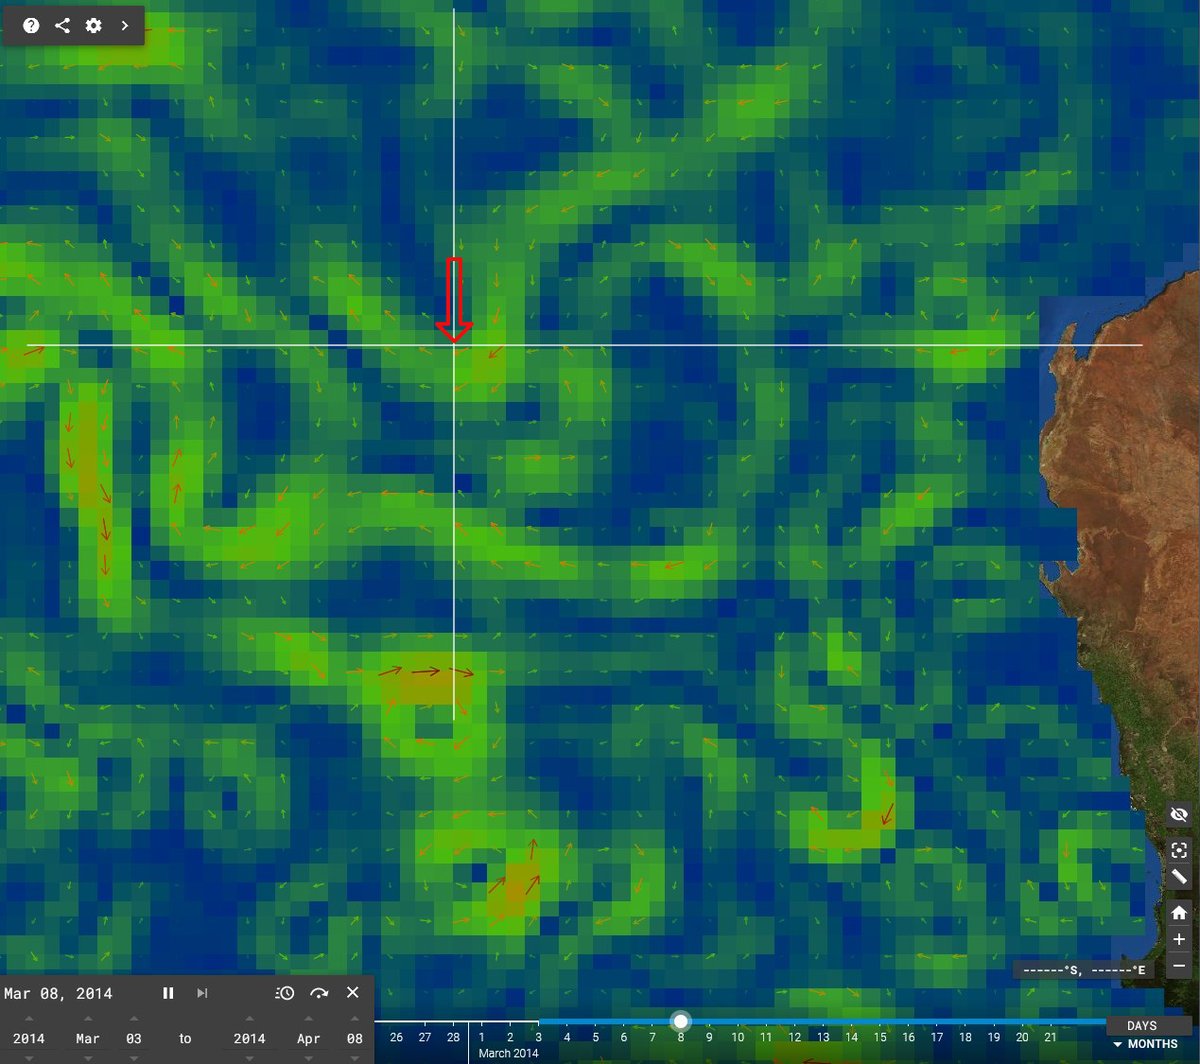
Task: Decrease end month Apr with down arrow
Action: (309, 1057)
